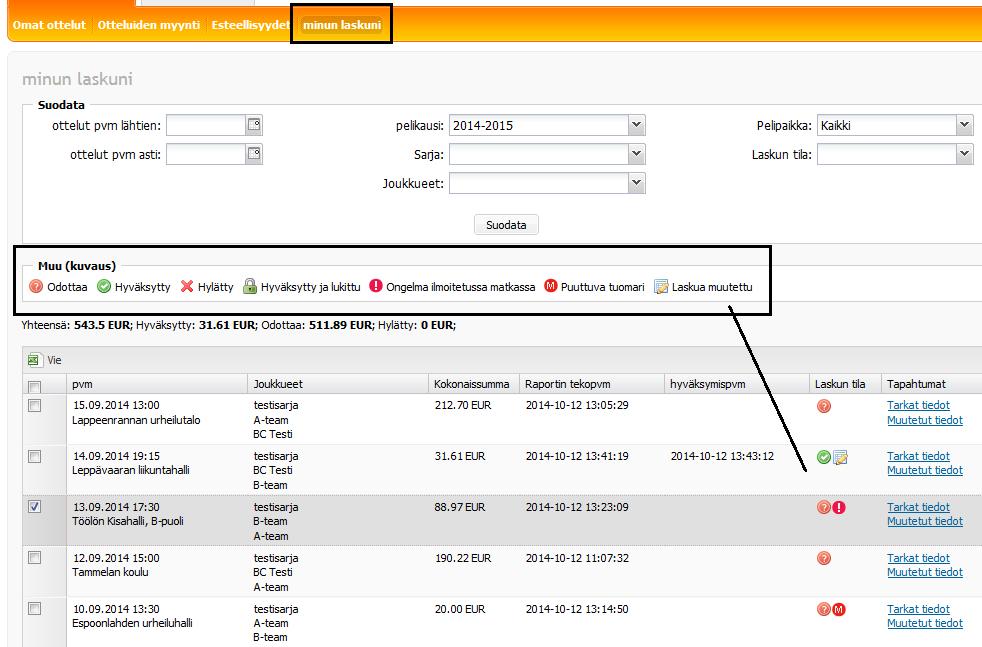The width and height of the screenshot is (982, 647).
Task: Sort by the pvm column header
Action: pyautogui.click(x=157, y=384)
